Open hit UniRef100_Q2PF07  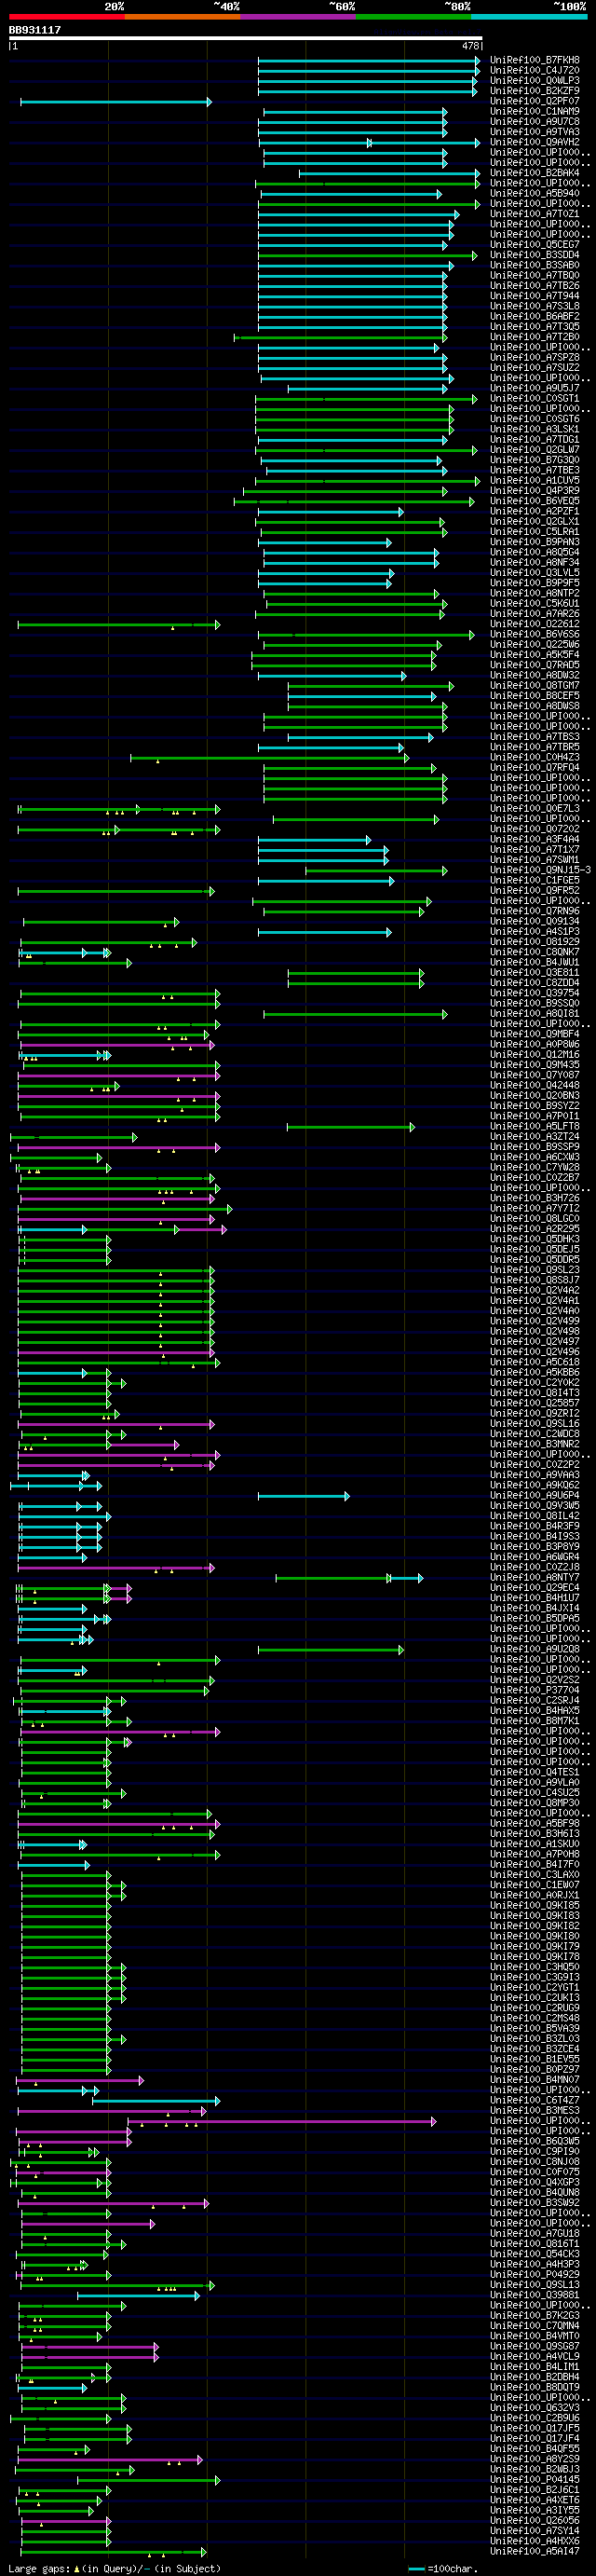click(x=534, y=101)
